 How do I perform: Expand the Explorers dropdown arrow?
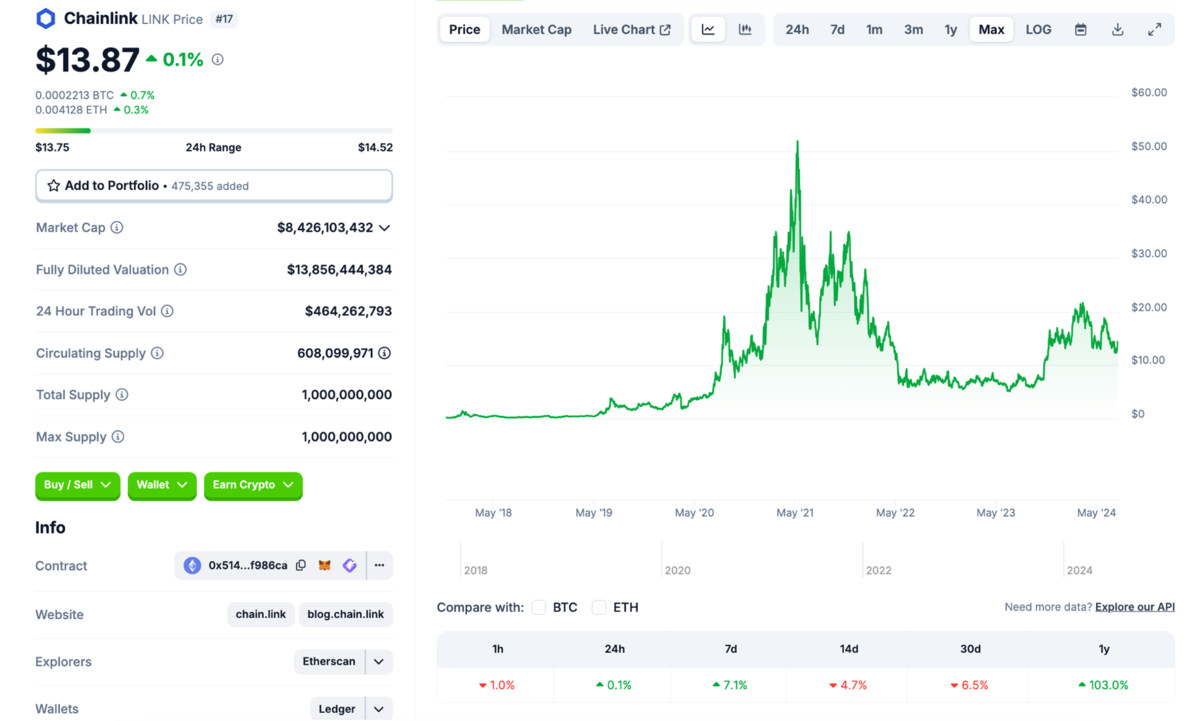[x=379, y=662]
